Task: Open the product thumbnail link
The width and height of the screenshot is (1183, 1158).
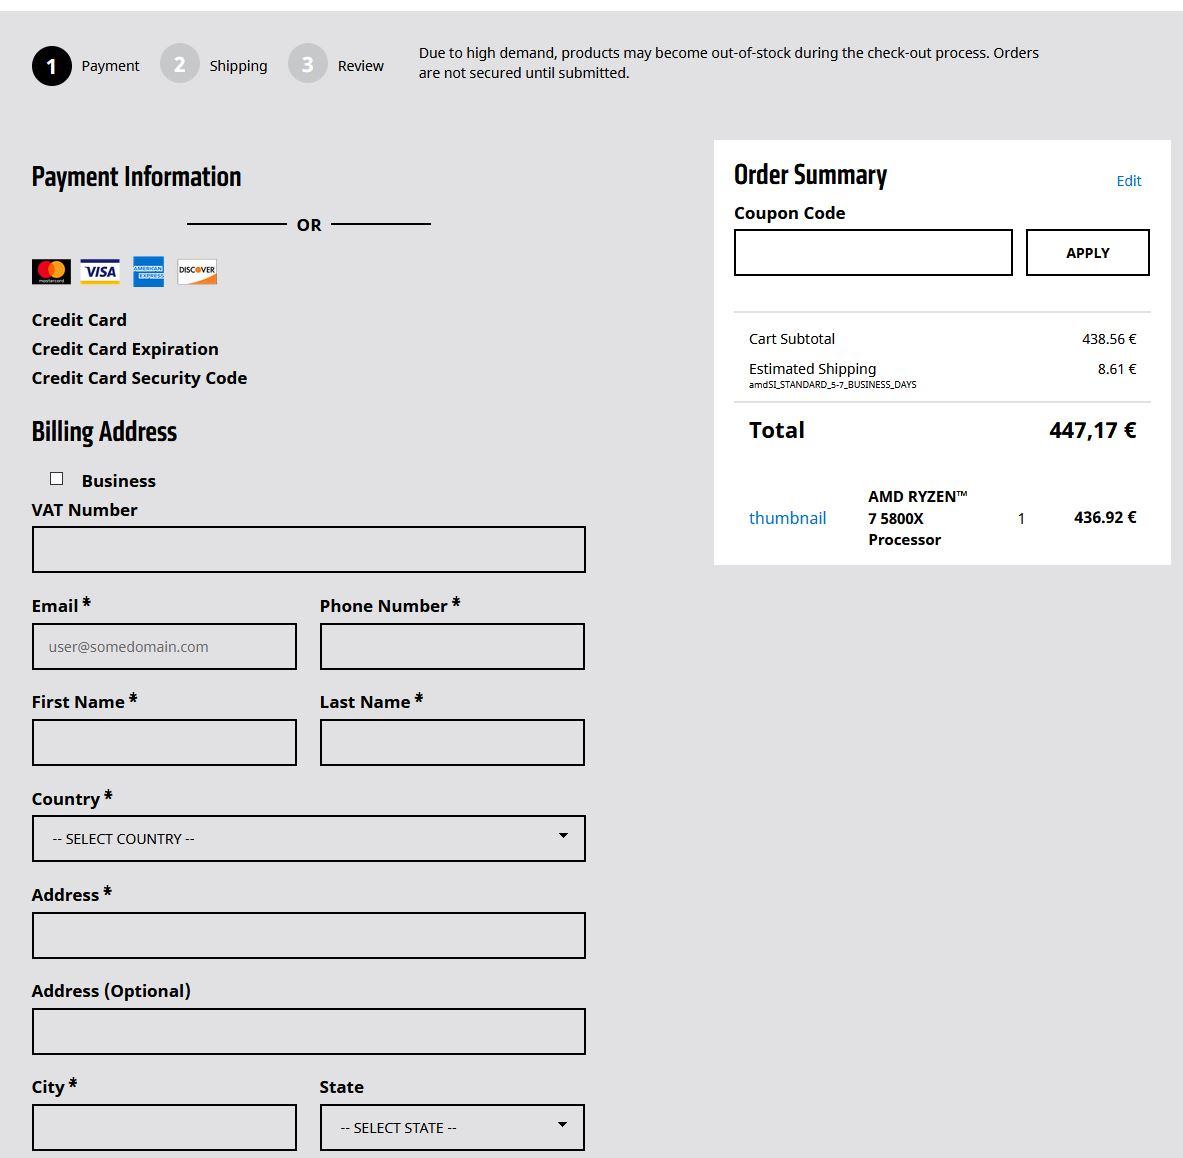Action: point(787,518)
